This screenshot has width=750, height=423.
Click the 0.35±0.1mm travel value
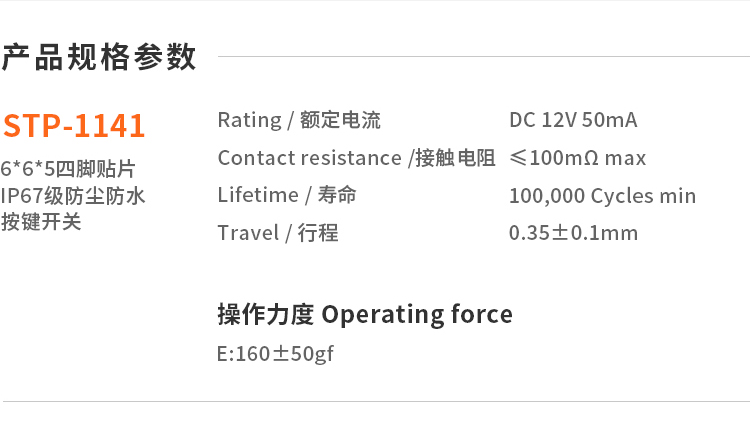coord(573,233)
